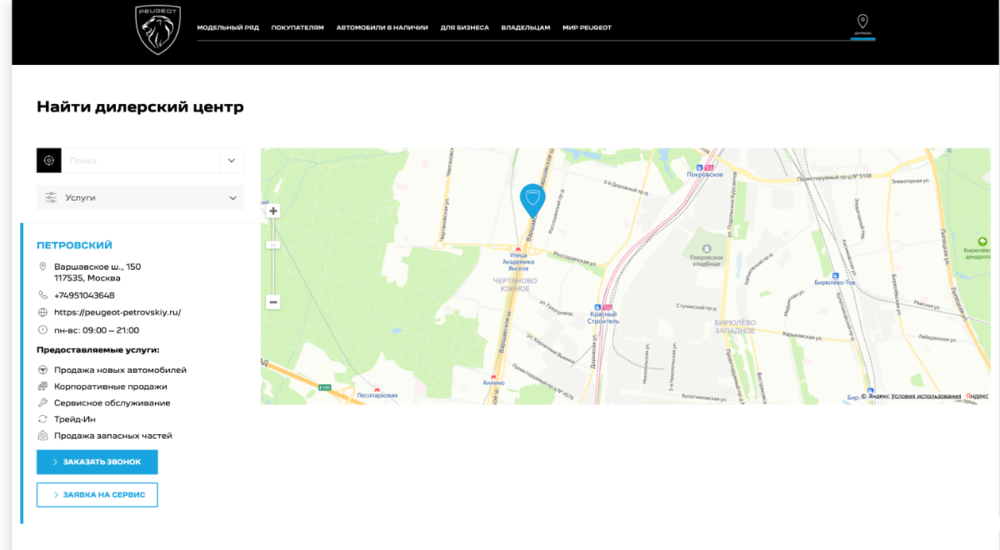Open Для бизнеса menu
This screenshot has height=550, width=1000.
tap(464, 27)
